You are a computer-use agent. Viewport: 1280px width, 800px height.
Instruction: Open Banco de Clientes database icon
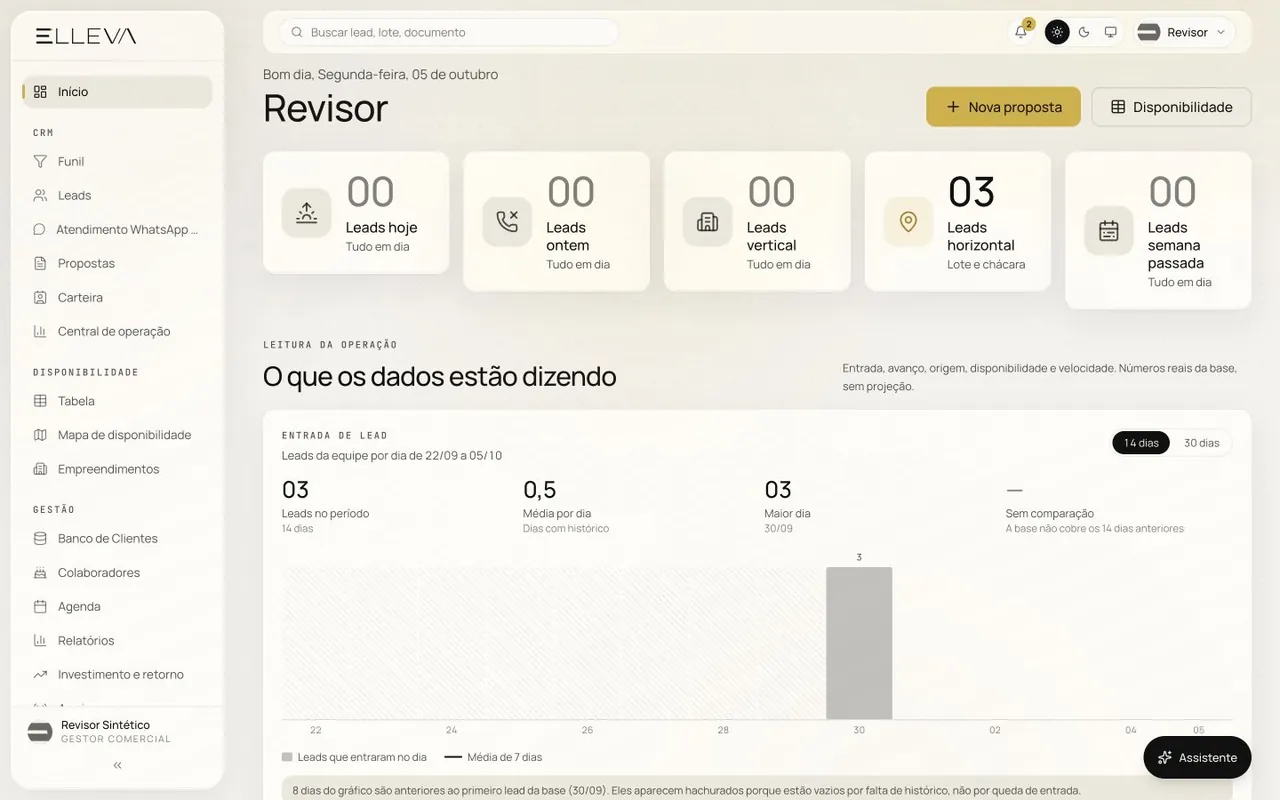pyautogui.click(x=40, y=538)
